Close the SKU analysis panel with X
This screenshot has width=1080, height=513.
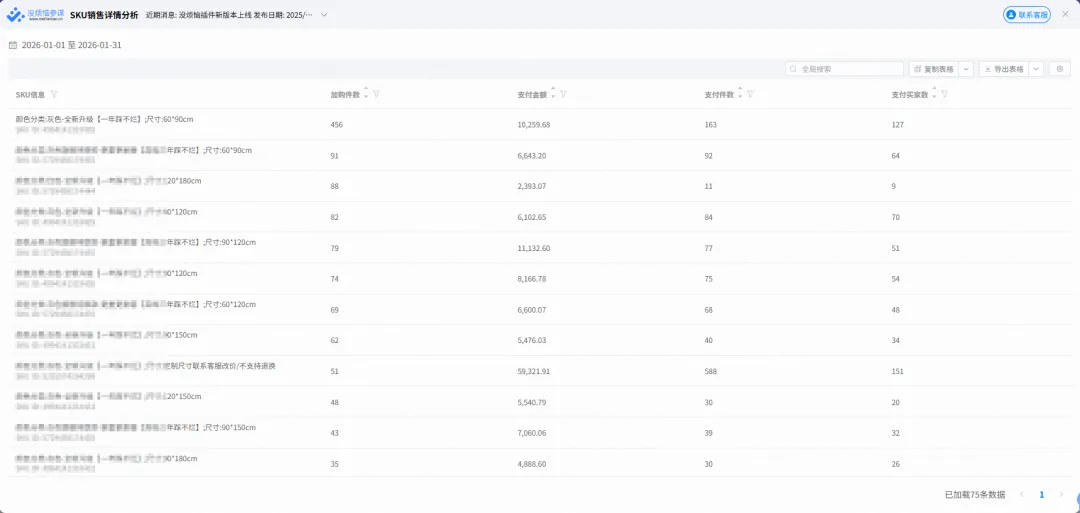pos(1065,14)
